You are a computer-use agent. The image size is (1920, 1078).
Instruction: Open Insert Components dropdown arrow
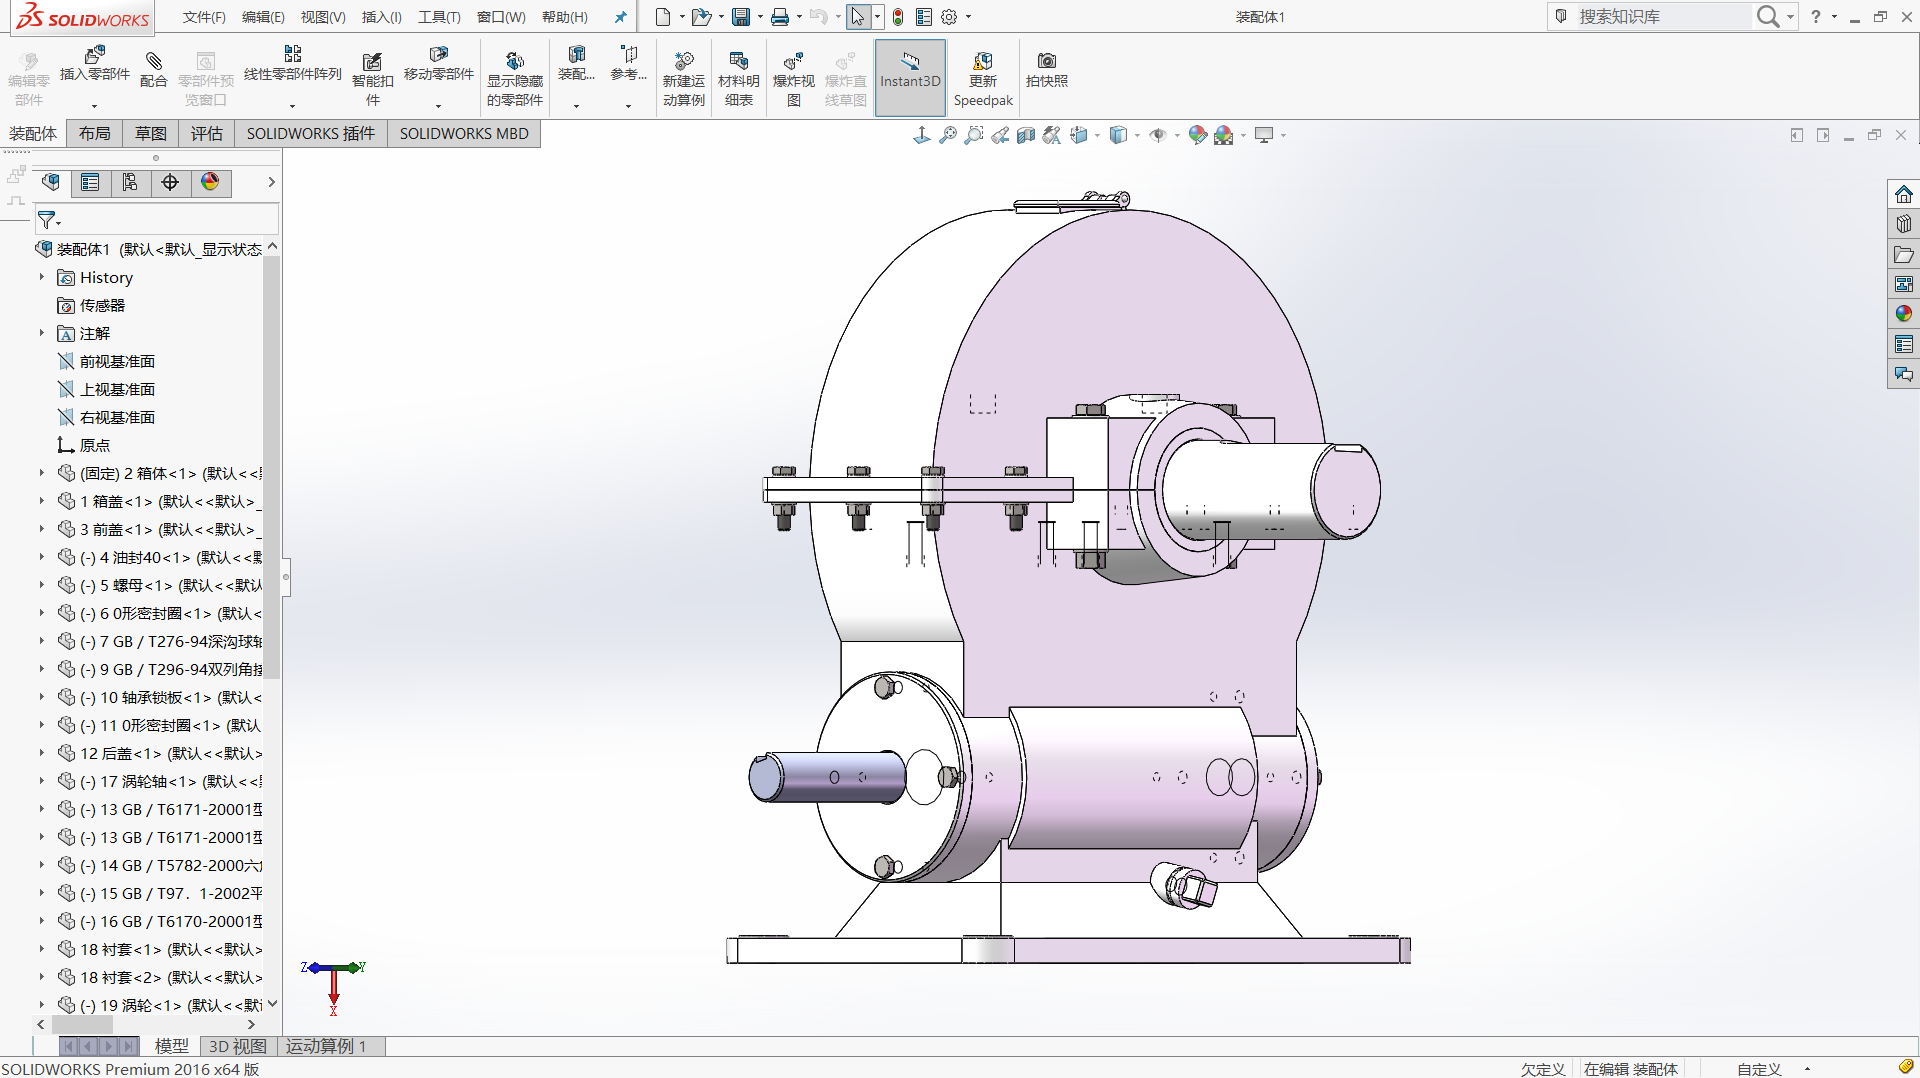(x=95, y=106)
